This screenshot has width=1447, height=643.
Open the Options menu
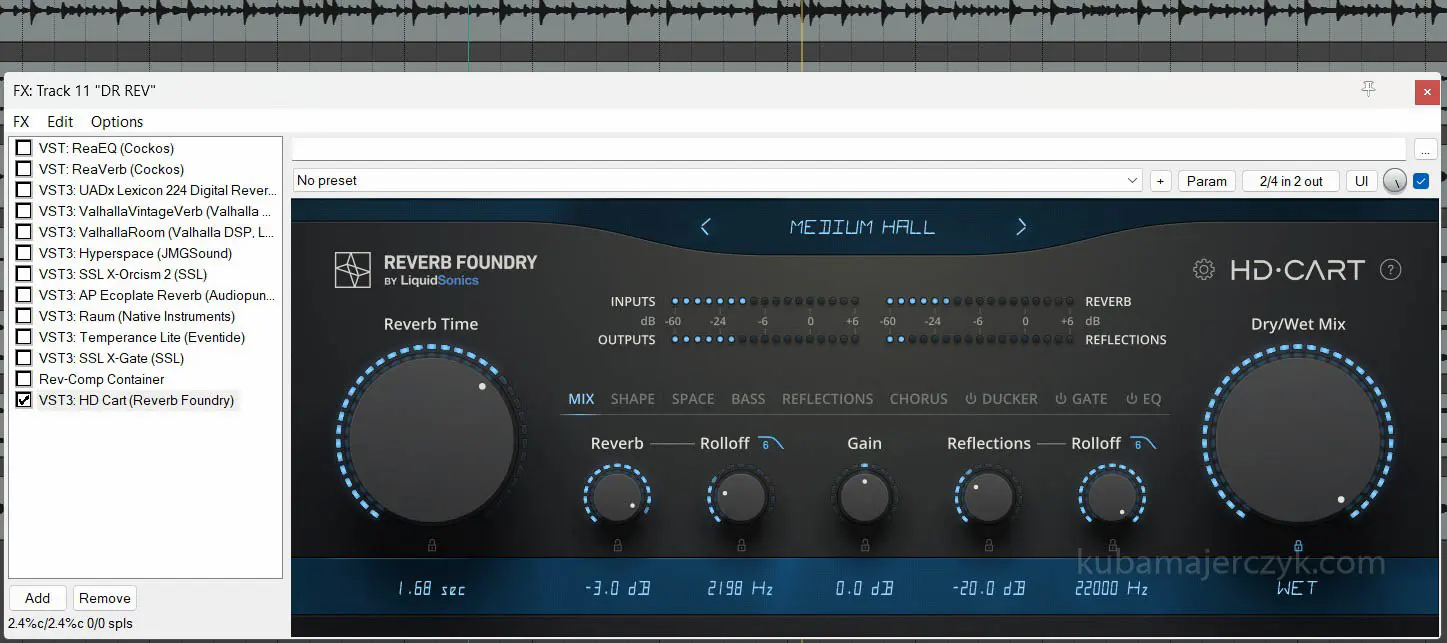[117, 122]
